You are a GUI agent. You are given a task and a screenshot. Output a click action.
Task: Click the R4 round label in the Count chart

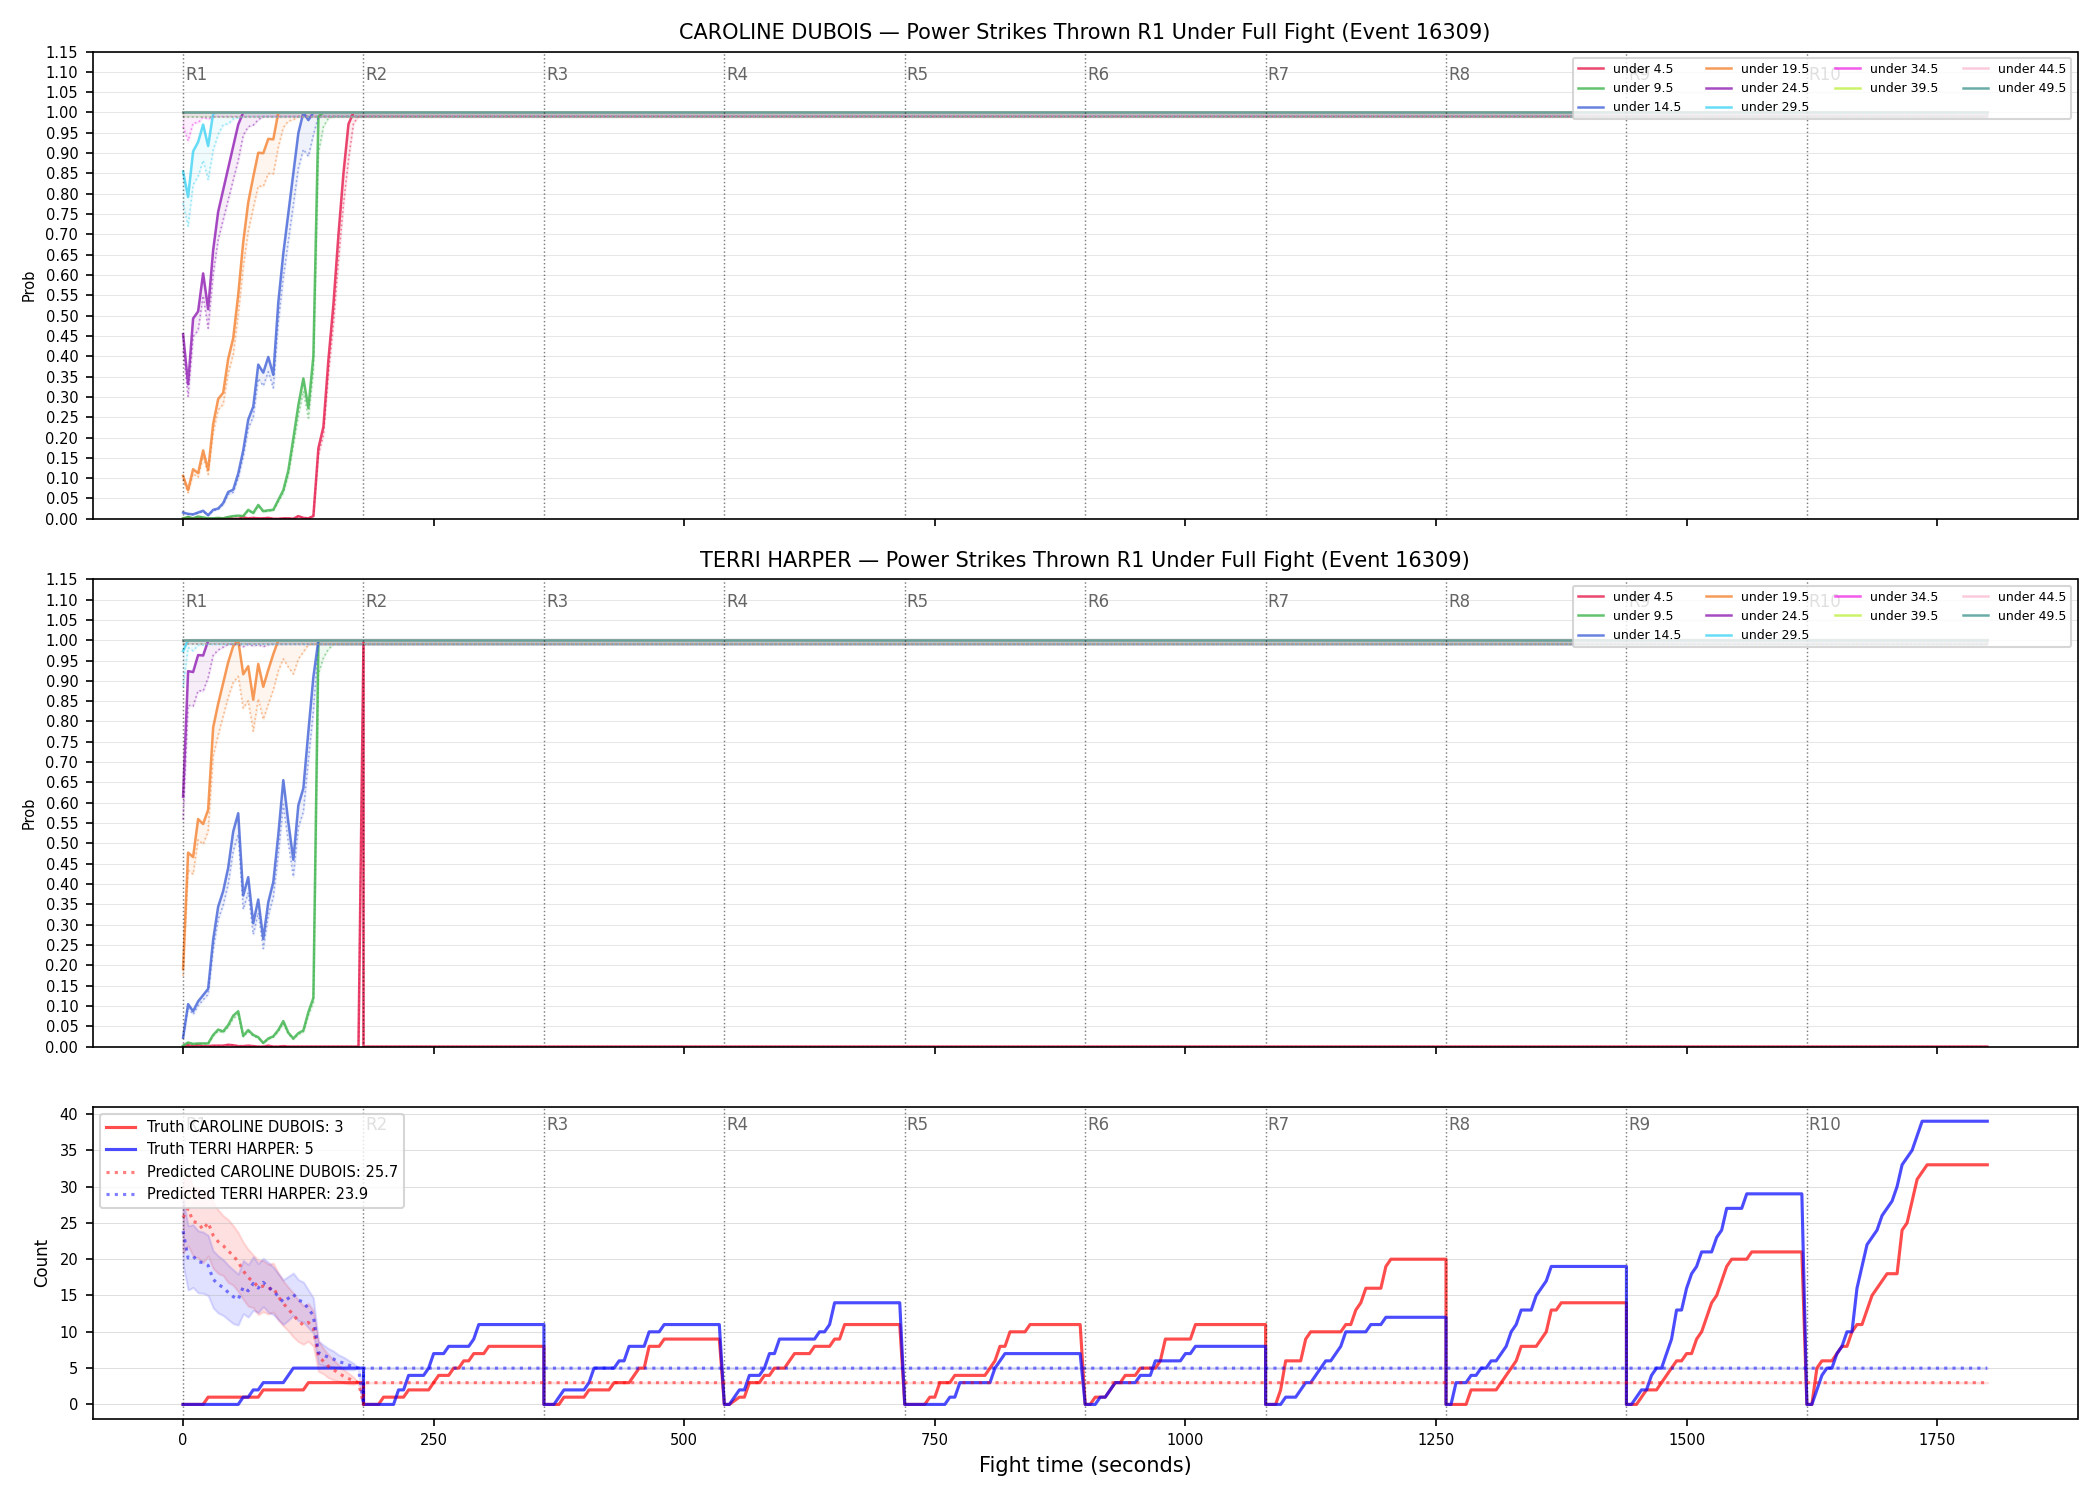[737, 1124]
